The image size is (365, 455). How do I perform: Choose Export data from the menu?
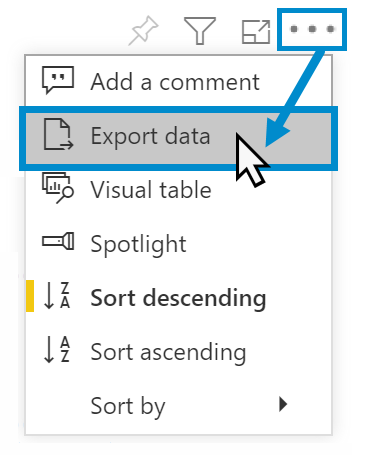(x=179, y=138)
